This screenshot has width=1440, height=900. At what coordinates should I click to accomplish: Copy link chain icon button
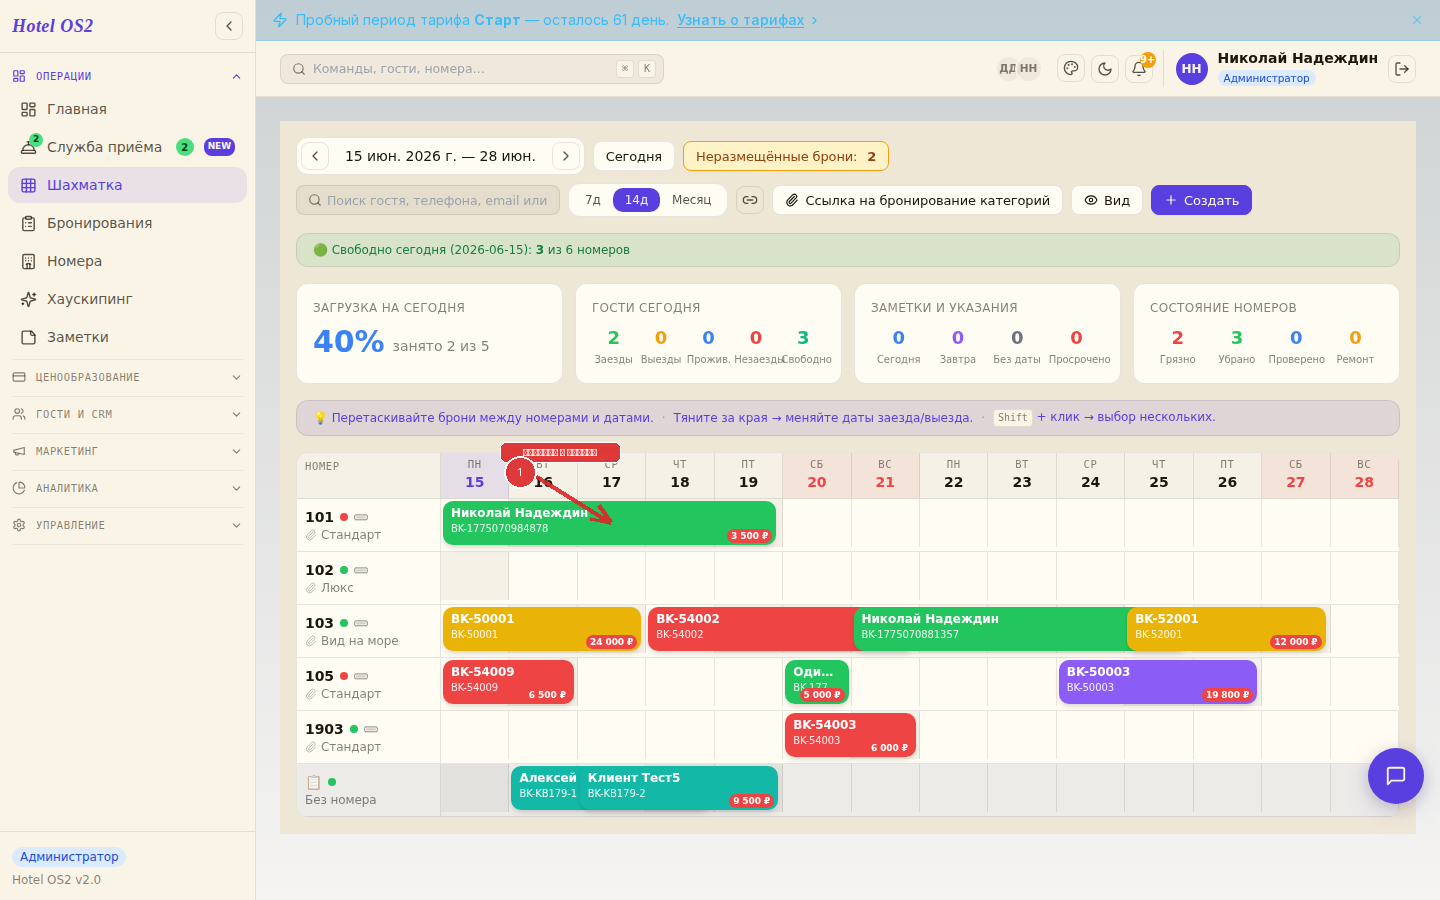[750, 200]
